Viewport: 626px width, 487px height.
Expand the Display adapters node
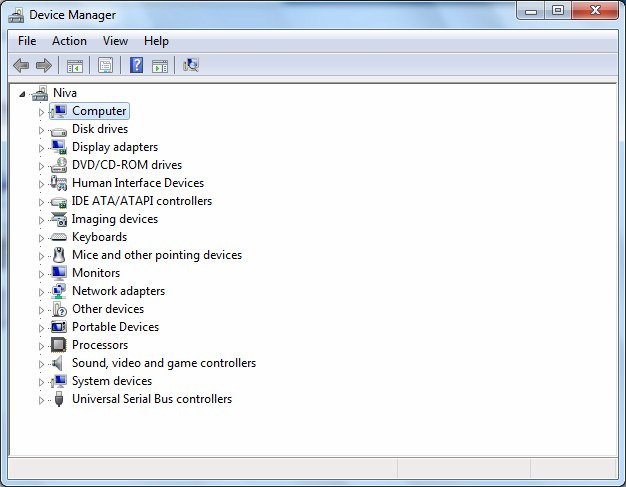[x=41, y=148]
